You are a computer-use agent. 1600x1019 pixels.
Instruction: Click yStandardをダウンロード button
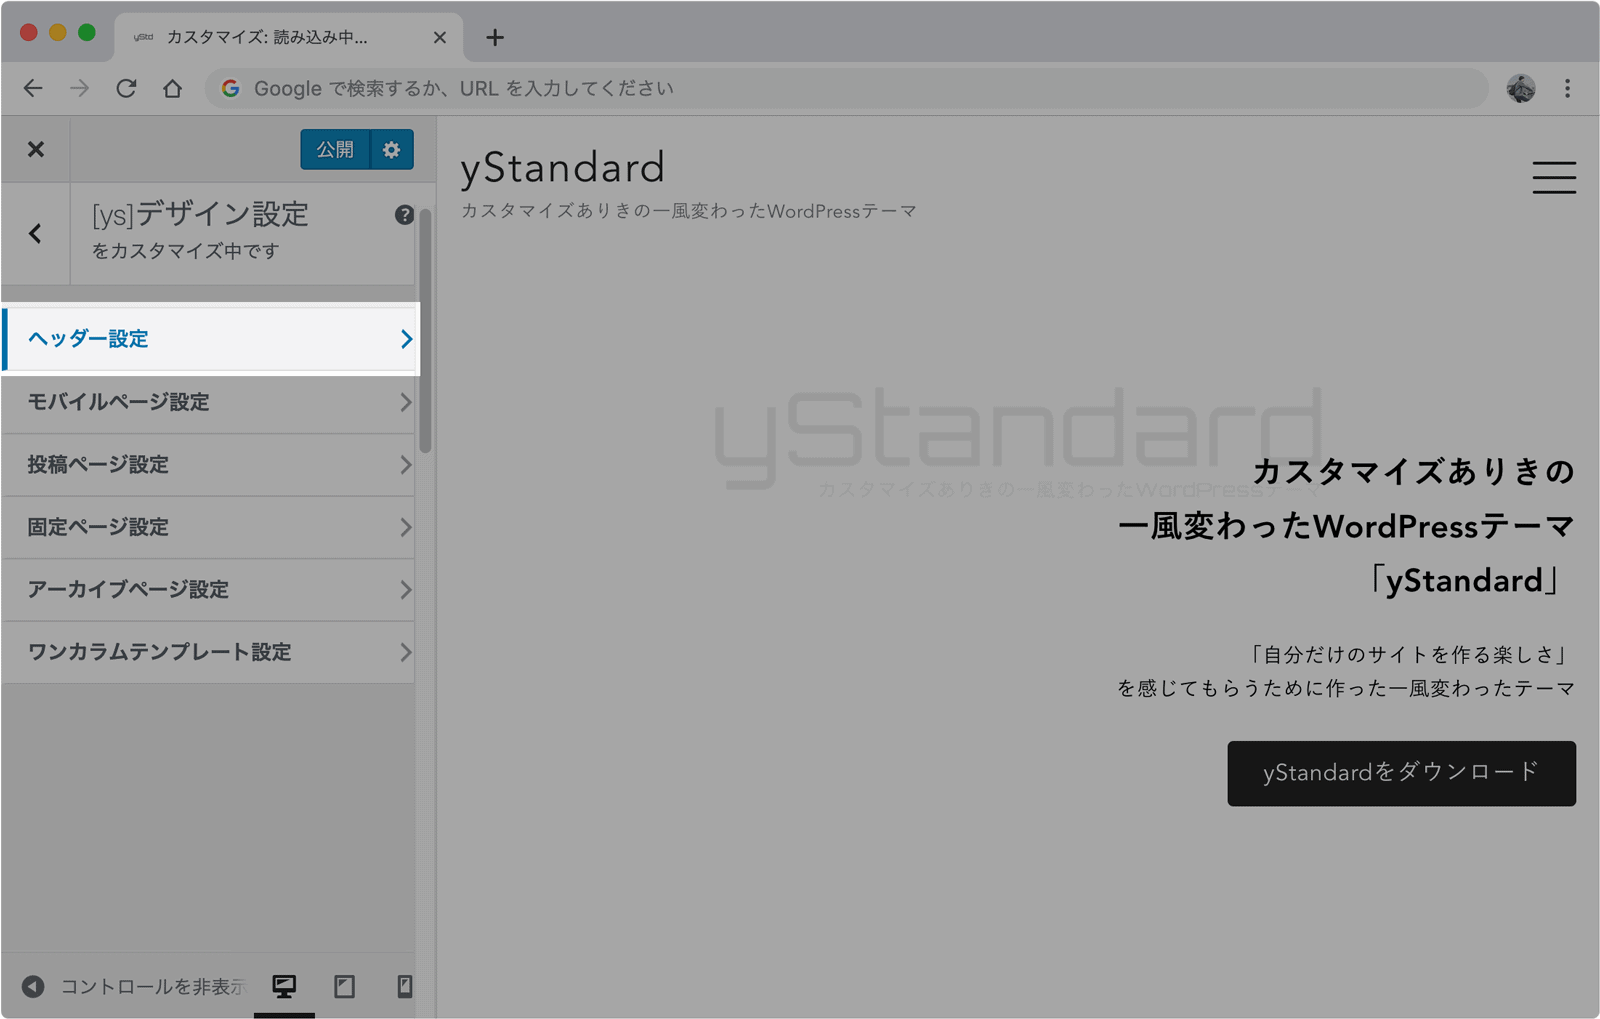(1401, 773)
